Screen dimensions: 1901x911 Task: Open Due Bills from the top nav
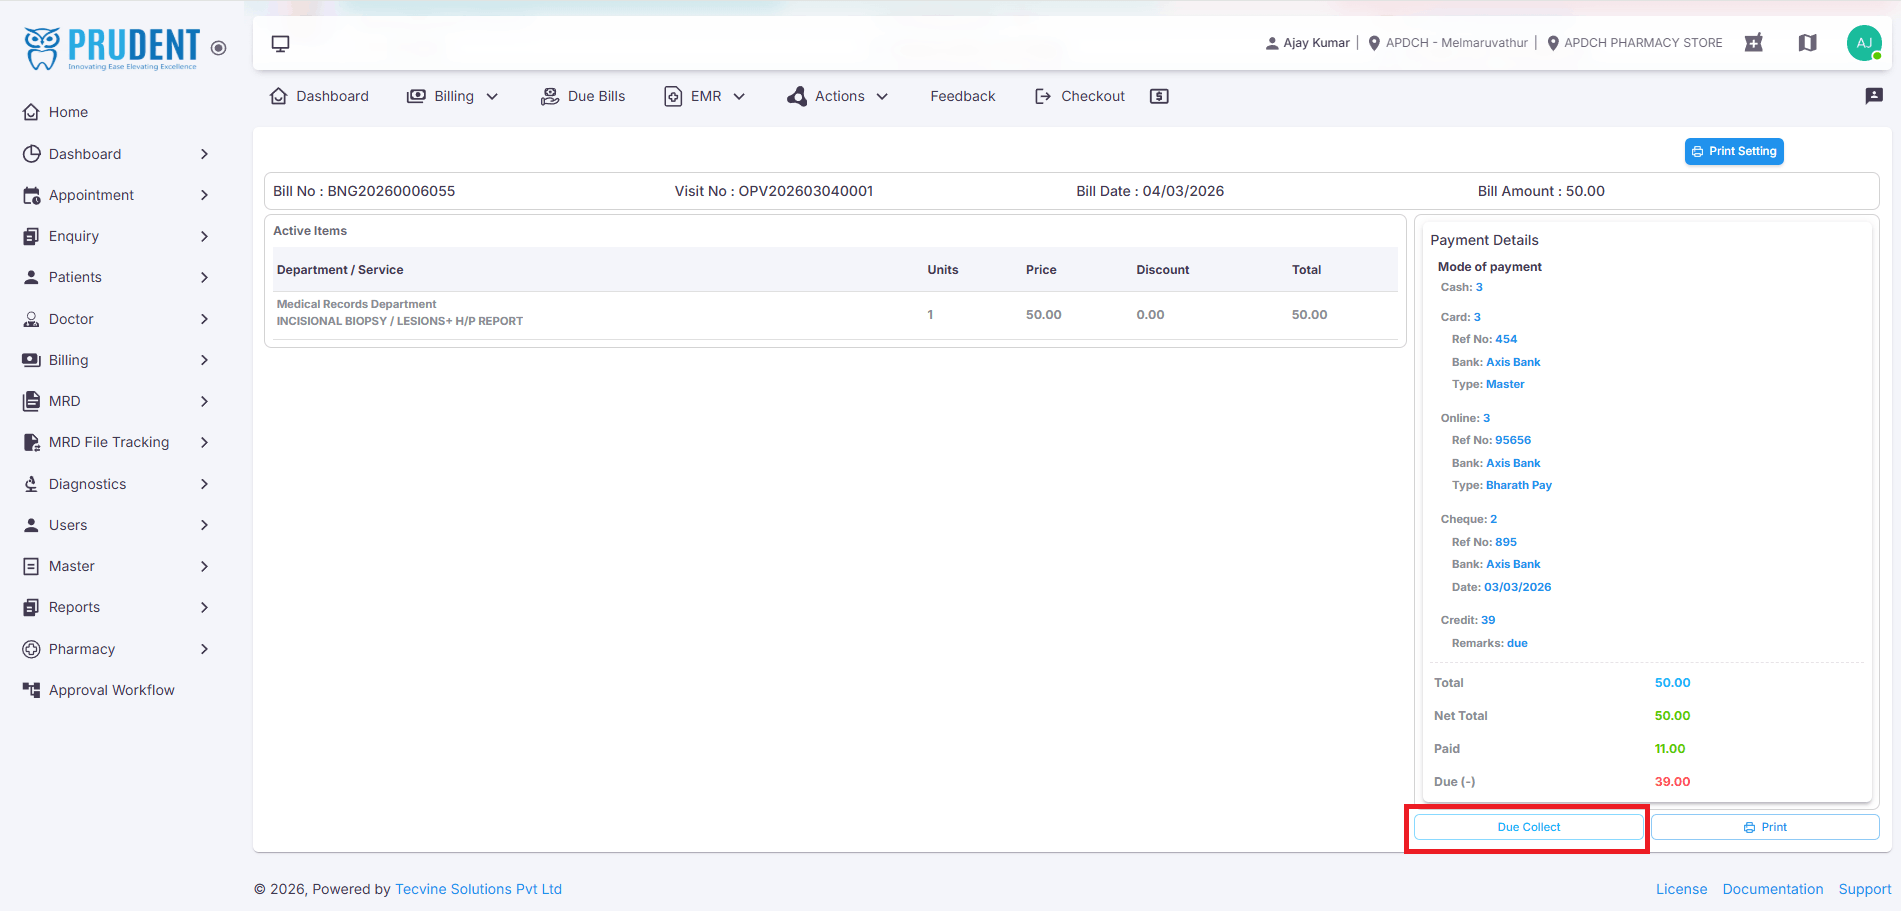[583, 96]
